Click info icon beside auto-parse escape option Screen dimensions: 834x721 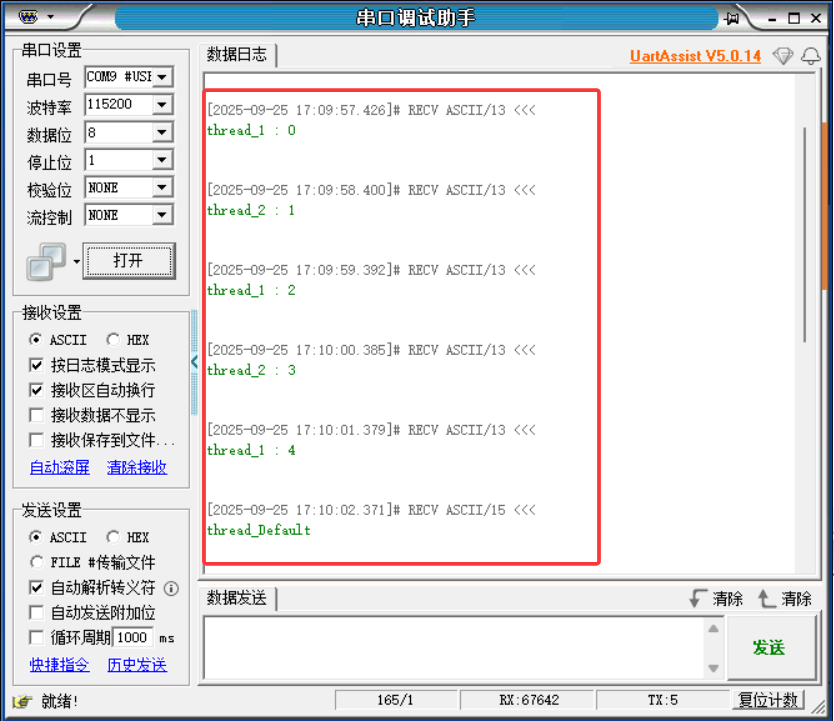point(171,588)
